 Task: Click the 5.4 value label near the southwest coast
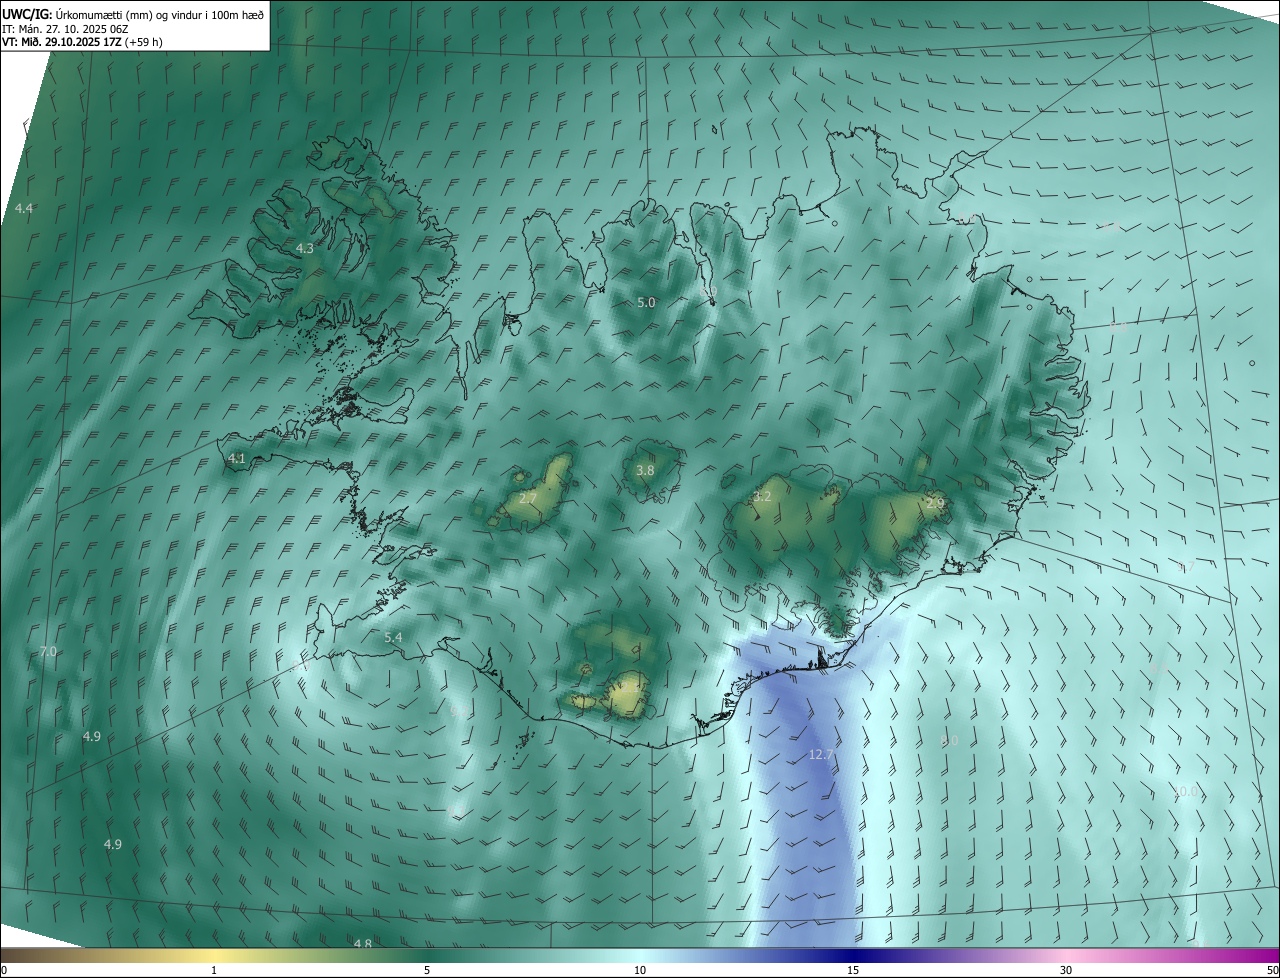tap(393, 637)
